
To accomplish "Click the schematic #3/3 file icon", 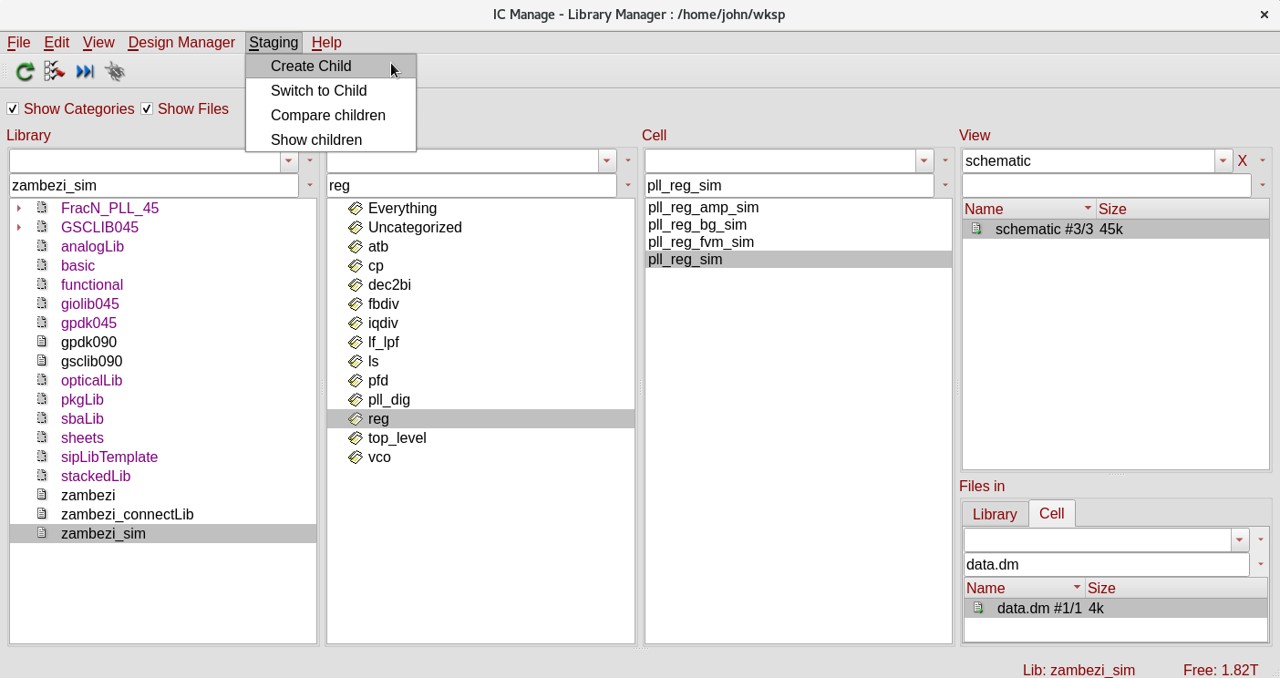I will tap(977, 229).
